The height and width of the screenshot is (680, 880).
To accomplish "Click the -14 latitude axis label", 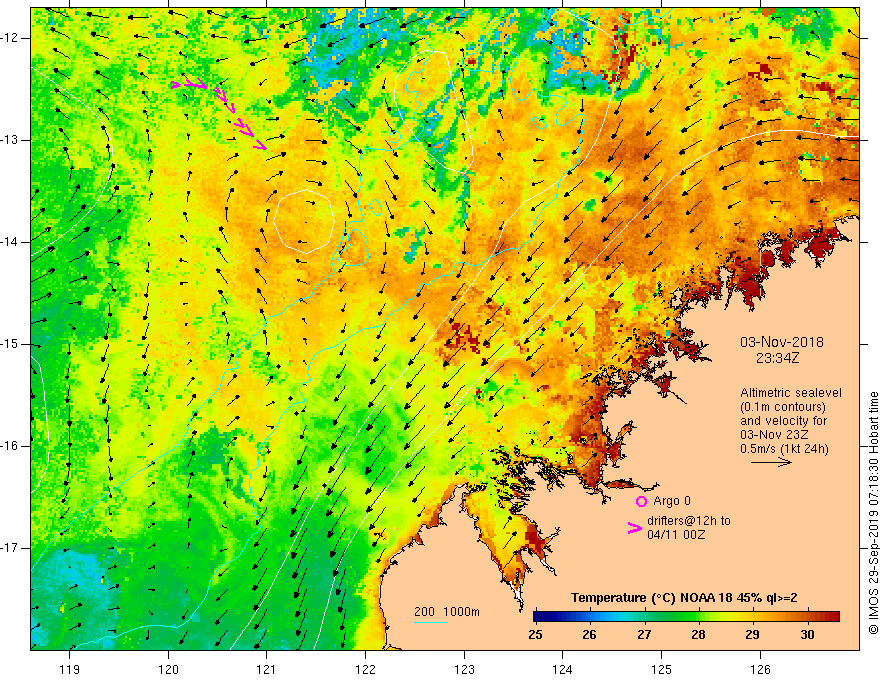I will click(10, 242).
